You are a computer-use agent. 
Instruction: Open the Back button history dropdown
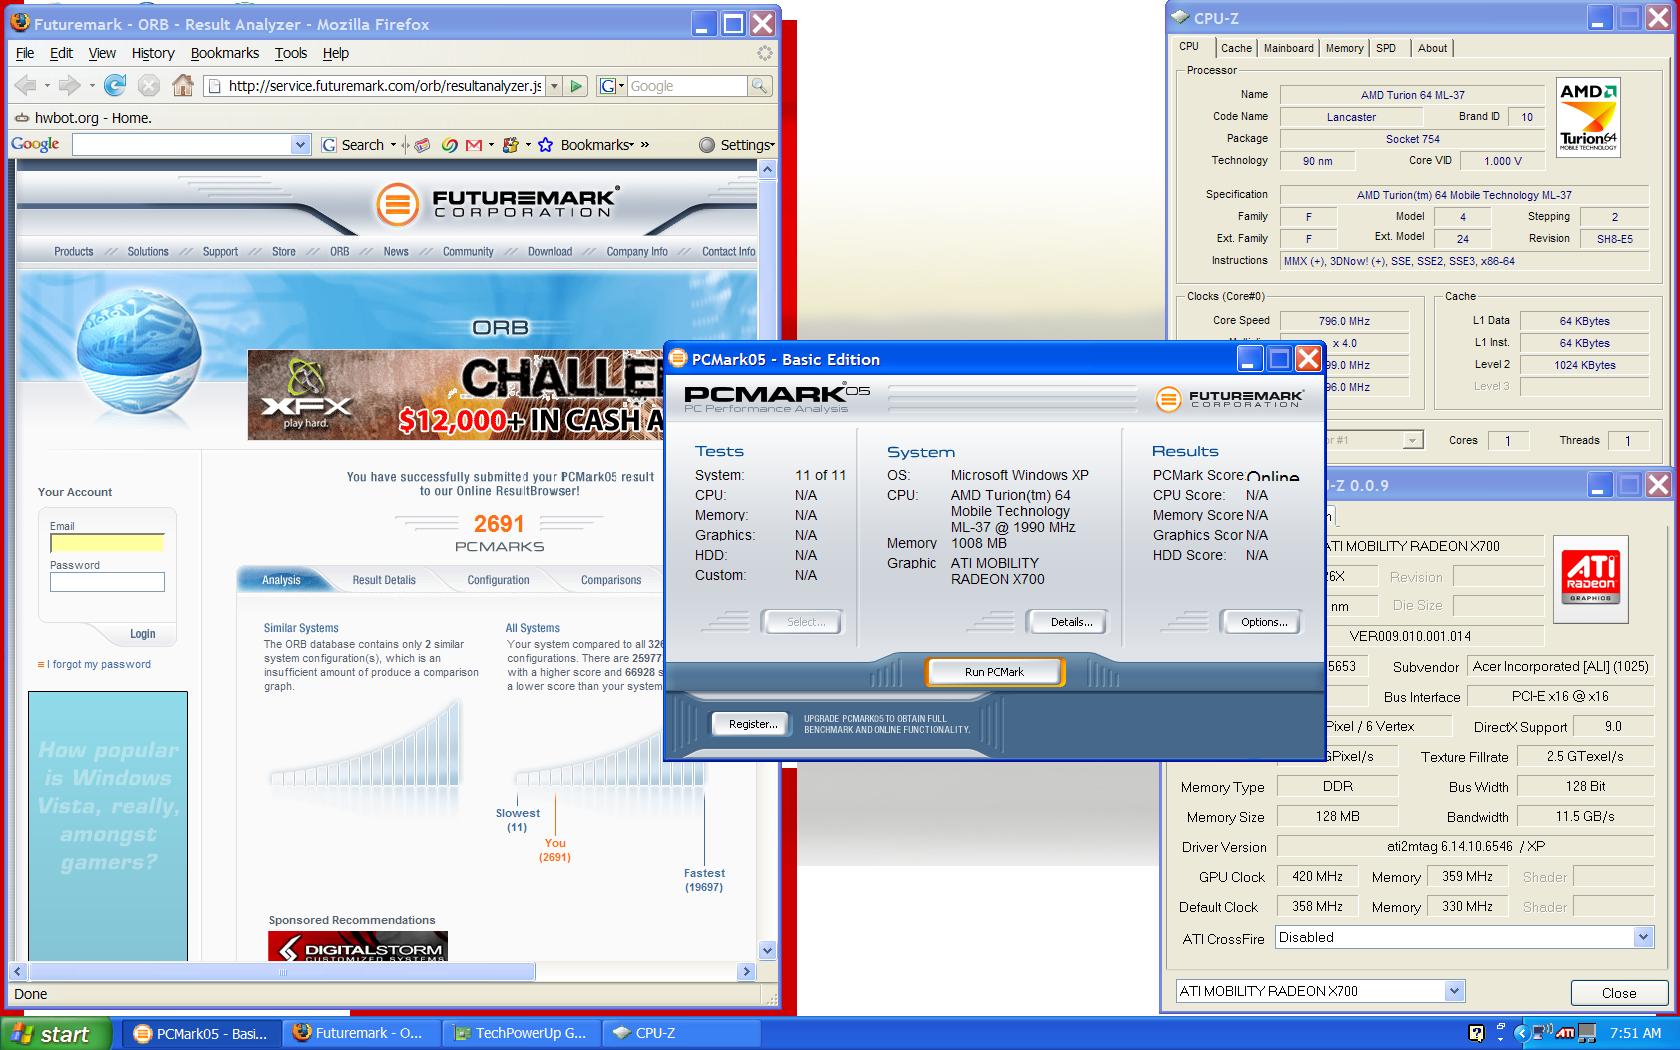click(x=47, y=86)
